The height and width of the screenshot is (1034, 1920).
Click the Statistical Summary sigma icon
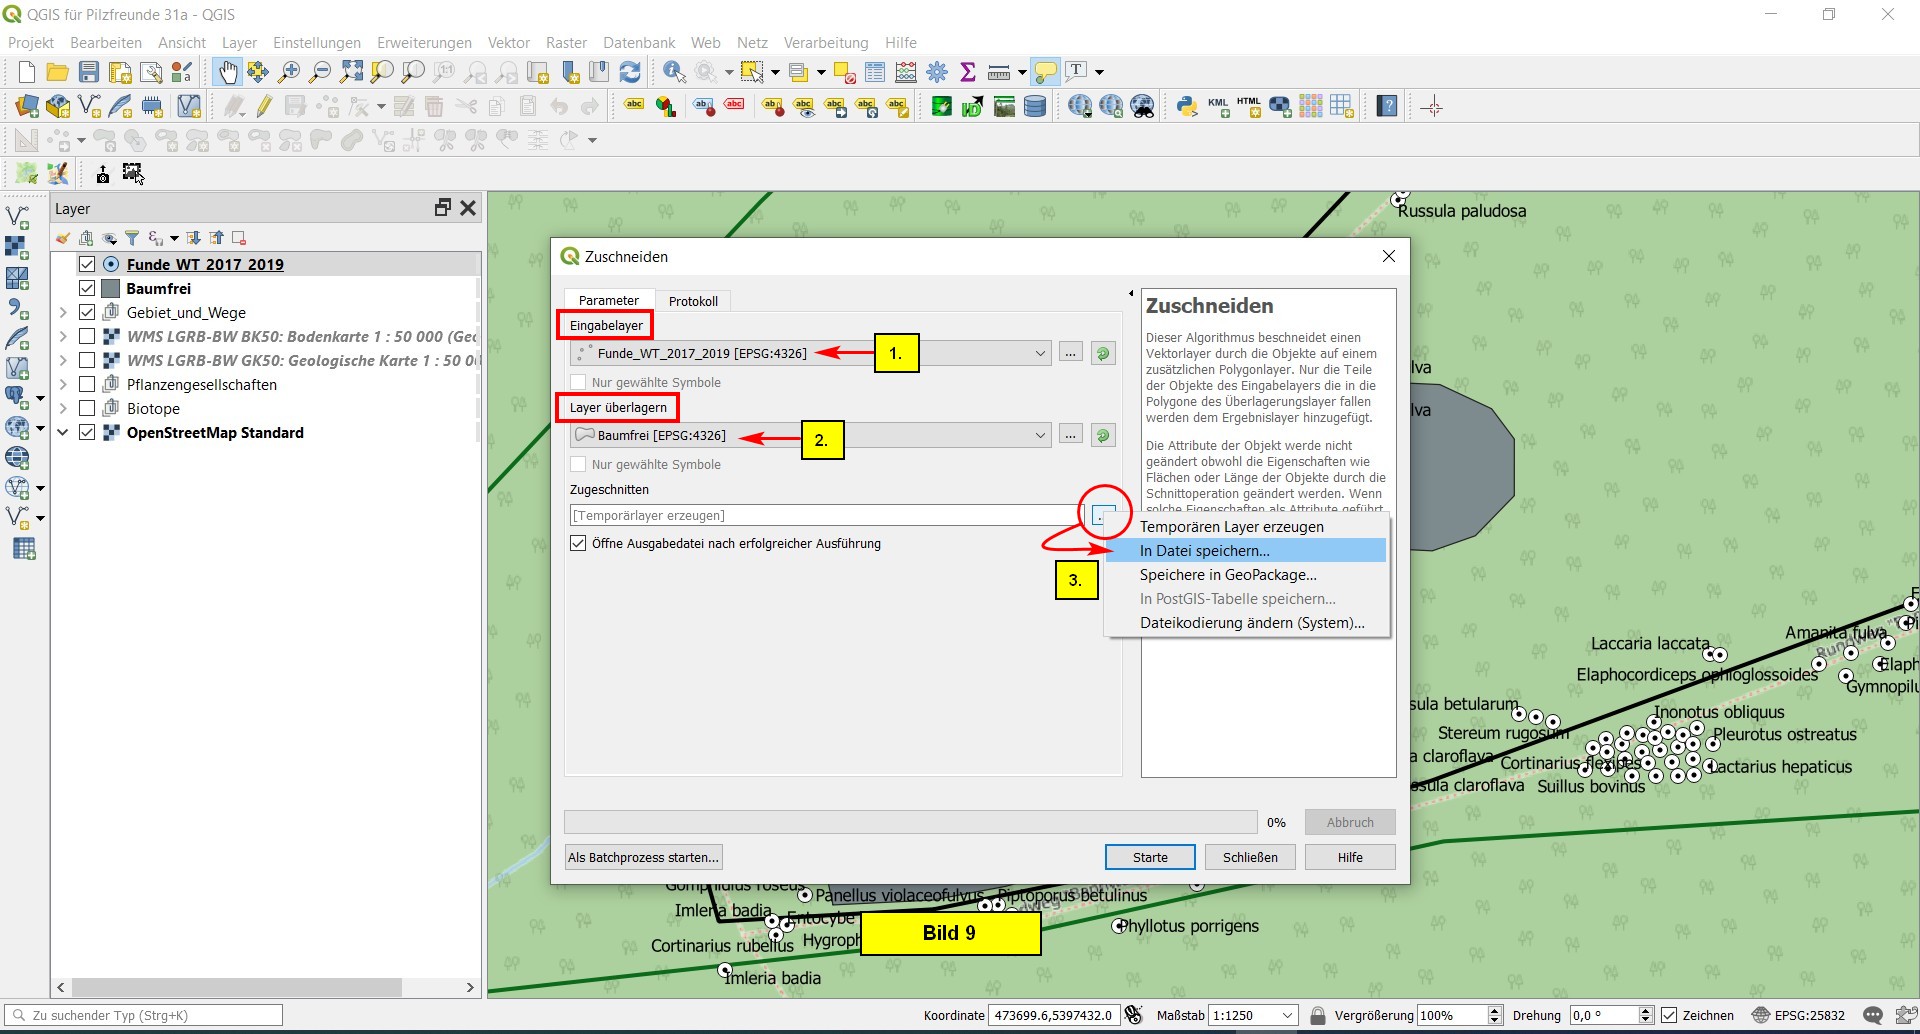coord(967,72)
